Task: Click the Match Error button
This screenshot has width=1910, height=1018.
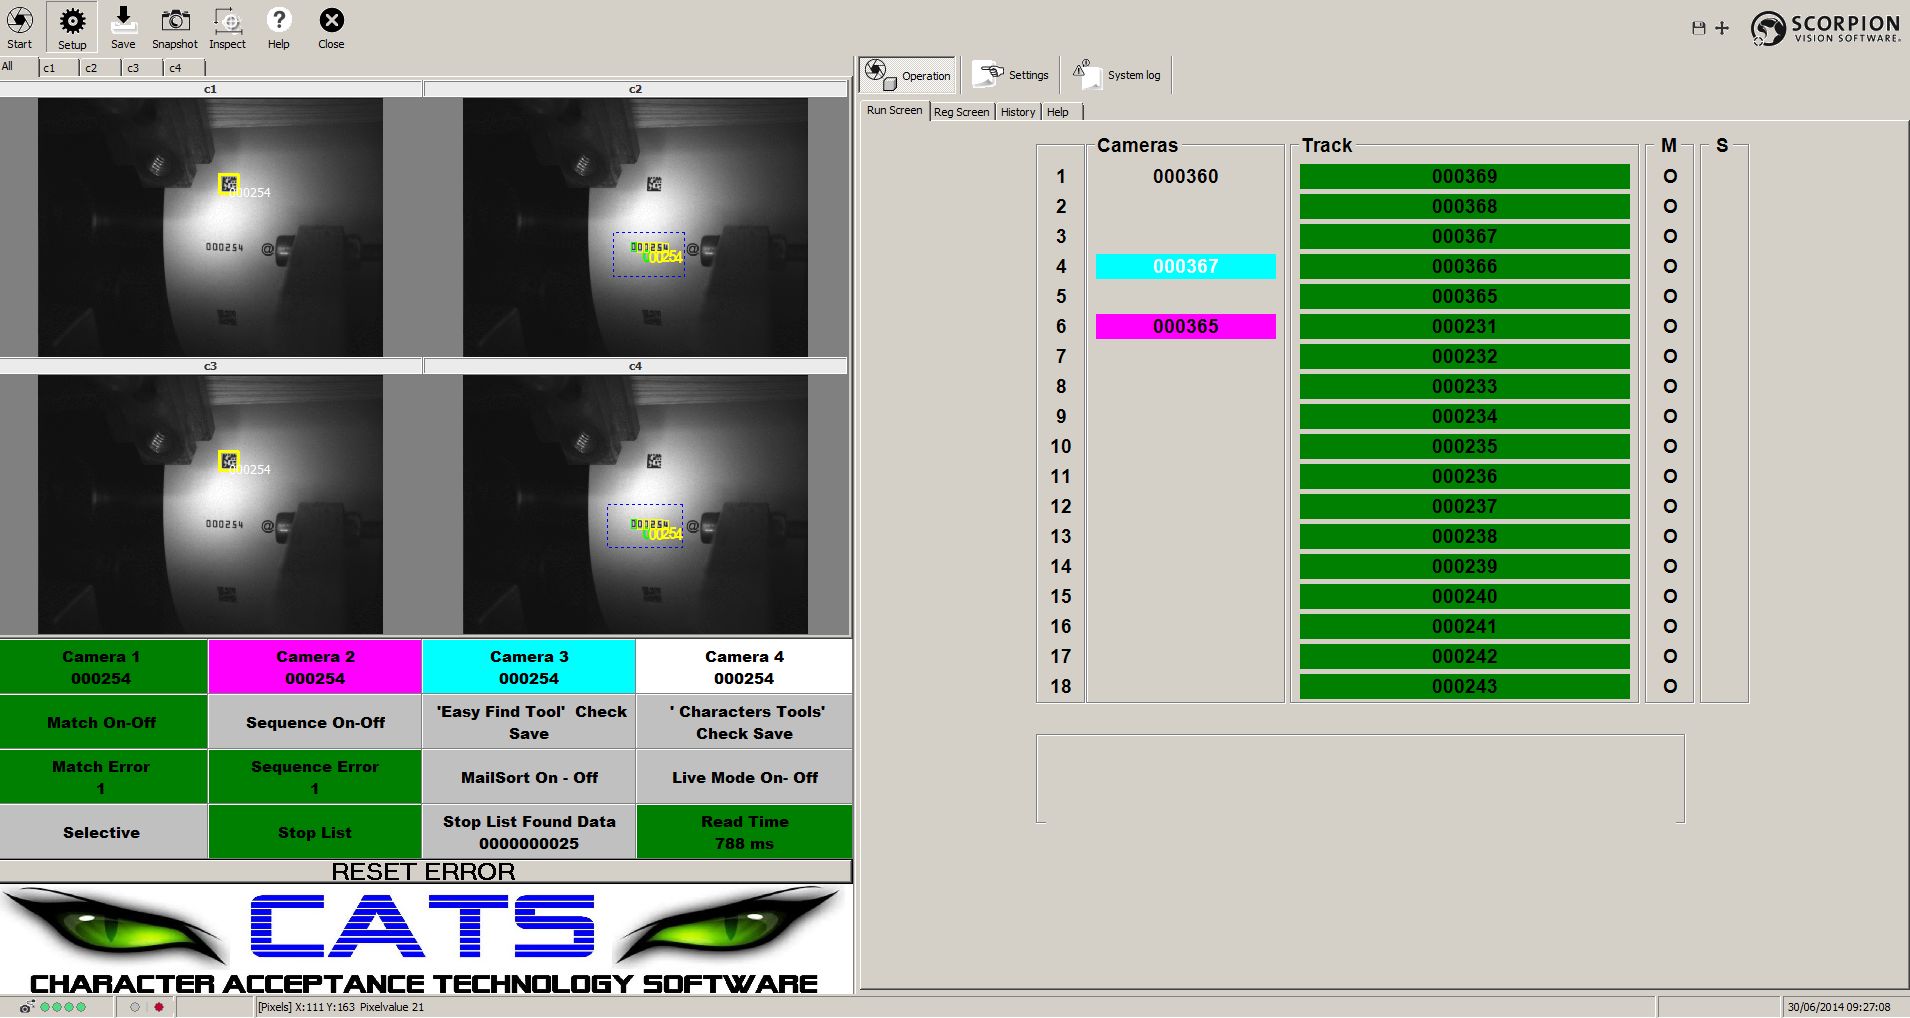Action: coord(103,777)
